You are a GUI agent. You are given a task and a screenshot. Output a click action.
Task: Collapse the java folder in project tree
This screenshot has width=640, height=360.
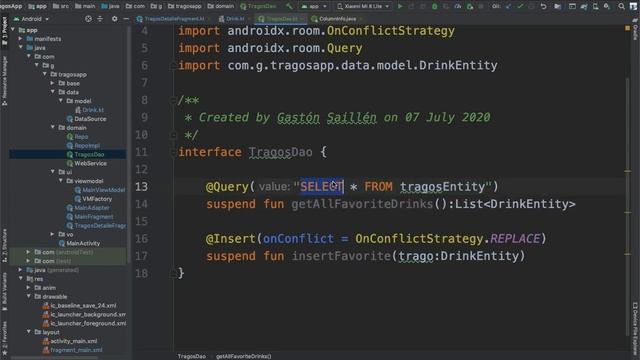coord(20,48)
